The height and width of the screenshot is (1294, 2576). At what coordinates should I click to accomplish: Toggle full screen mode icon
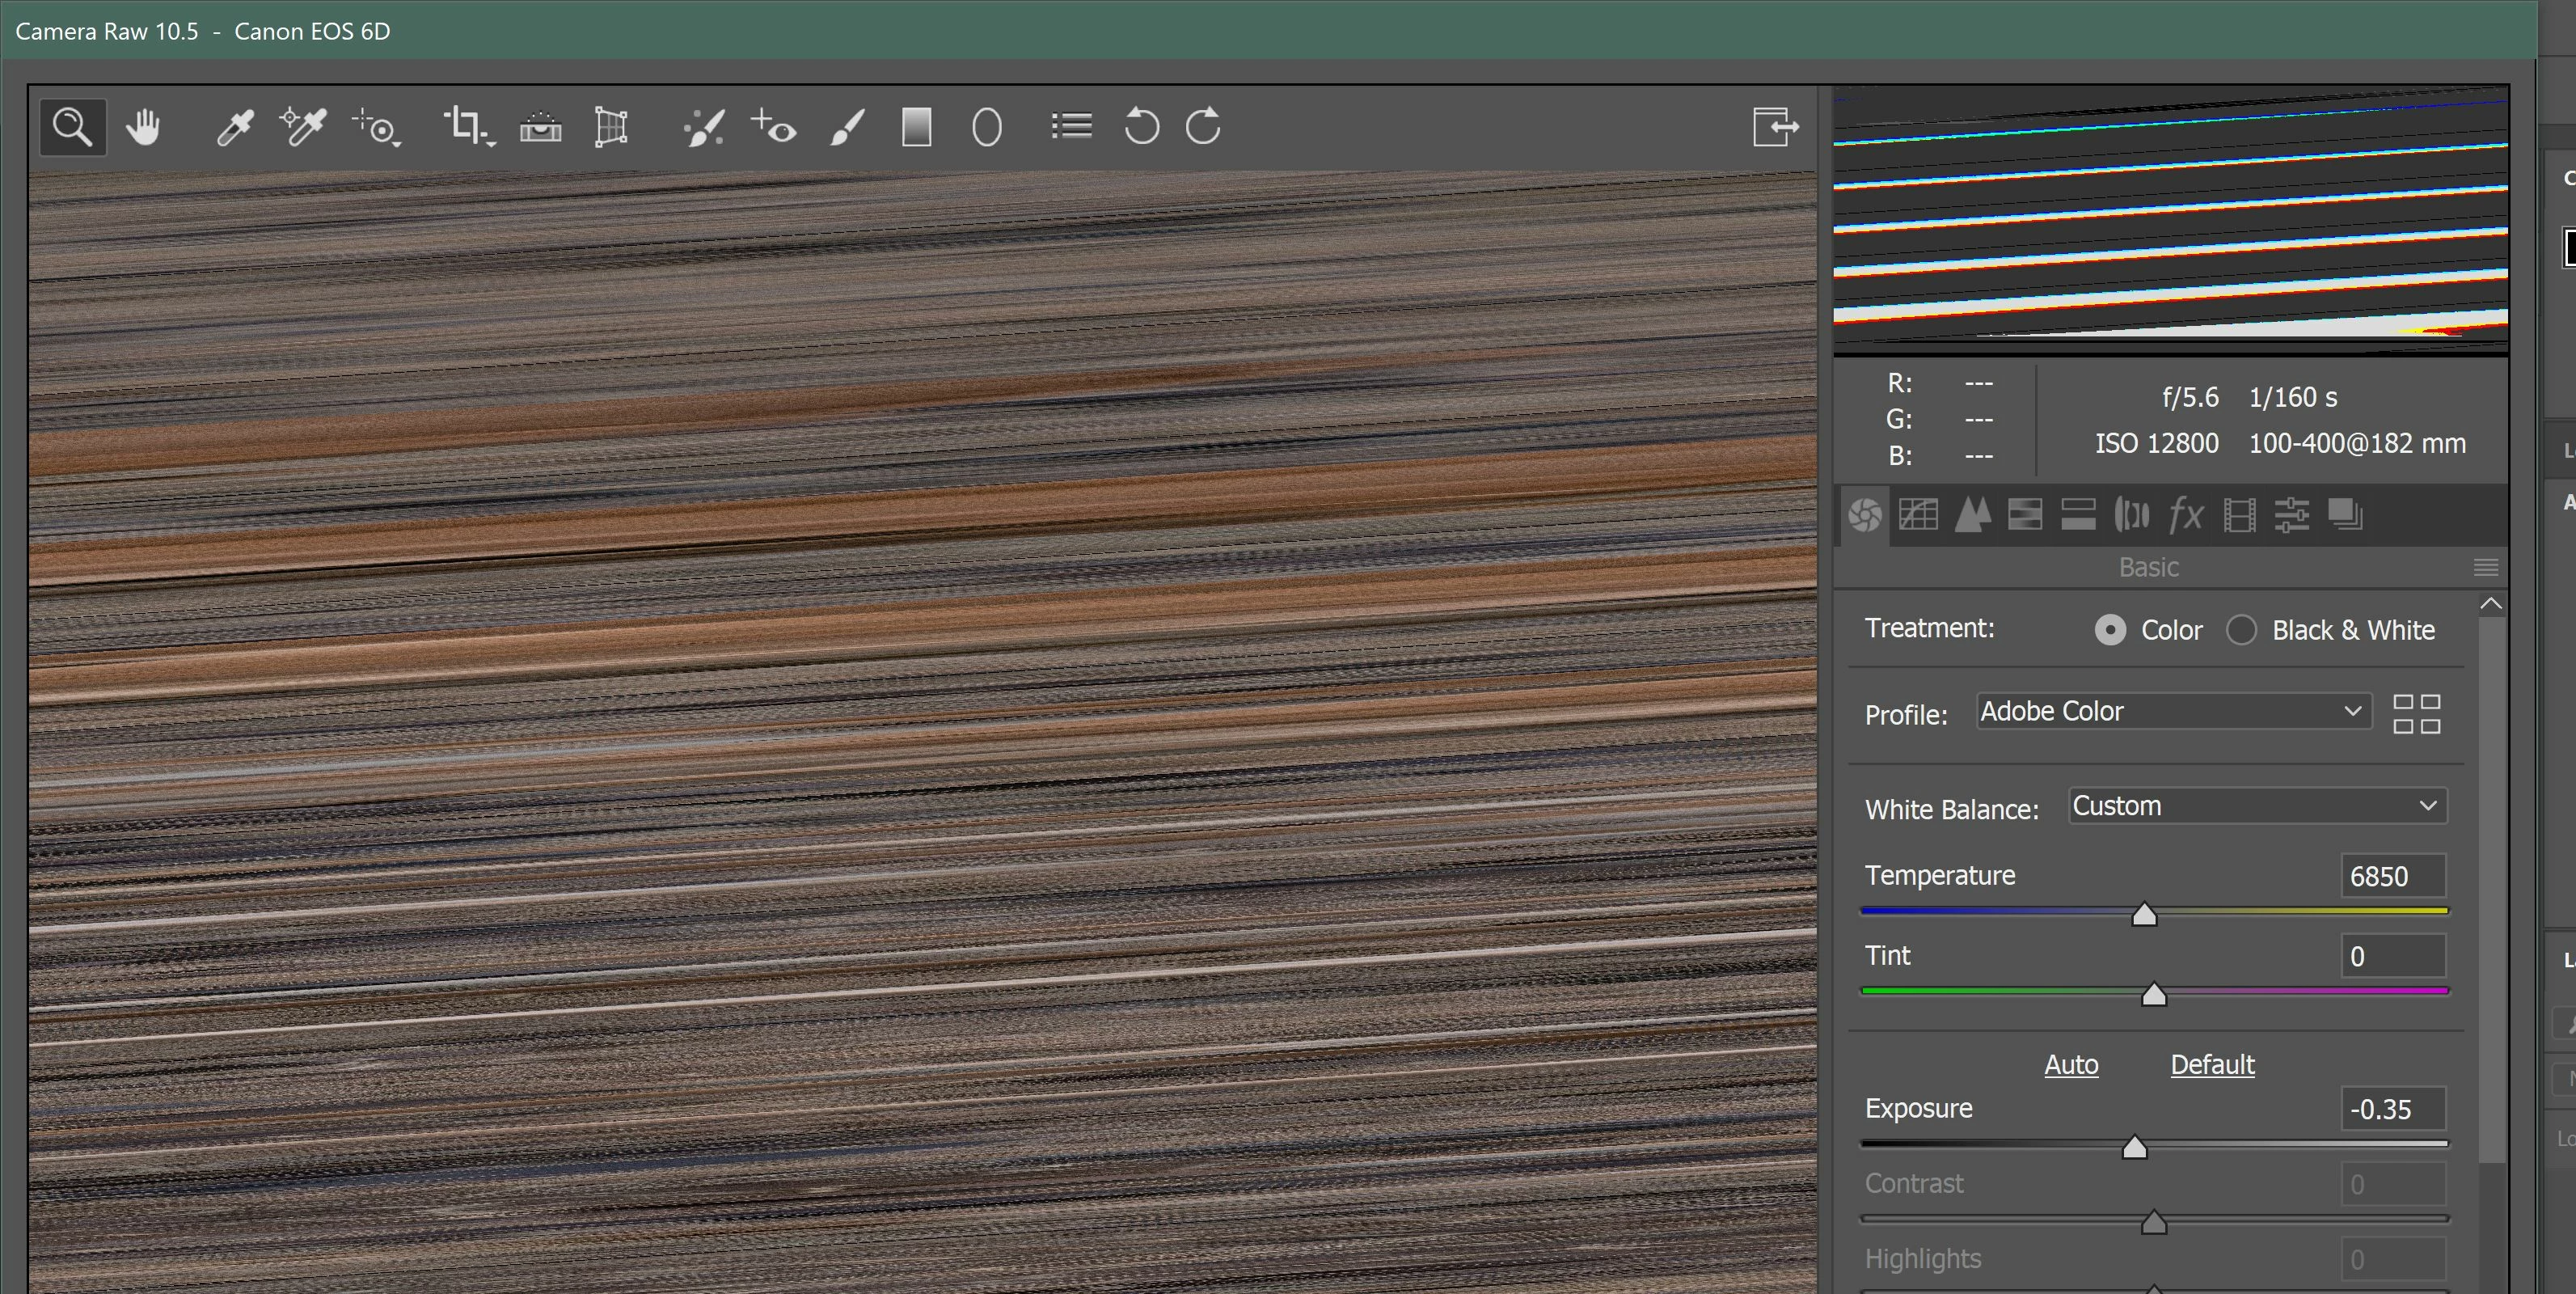point(1775,127)
